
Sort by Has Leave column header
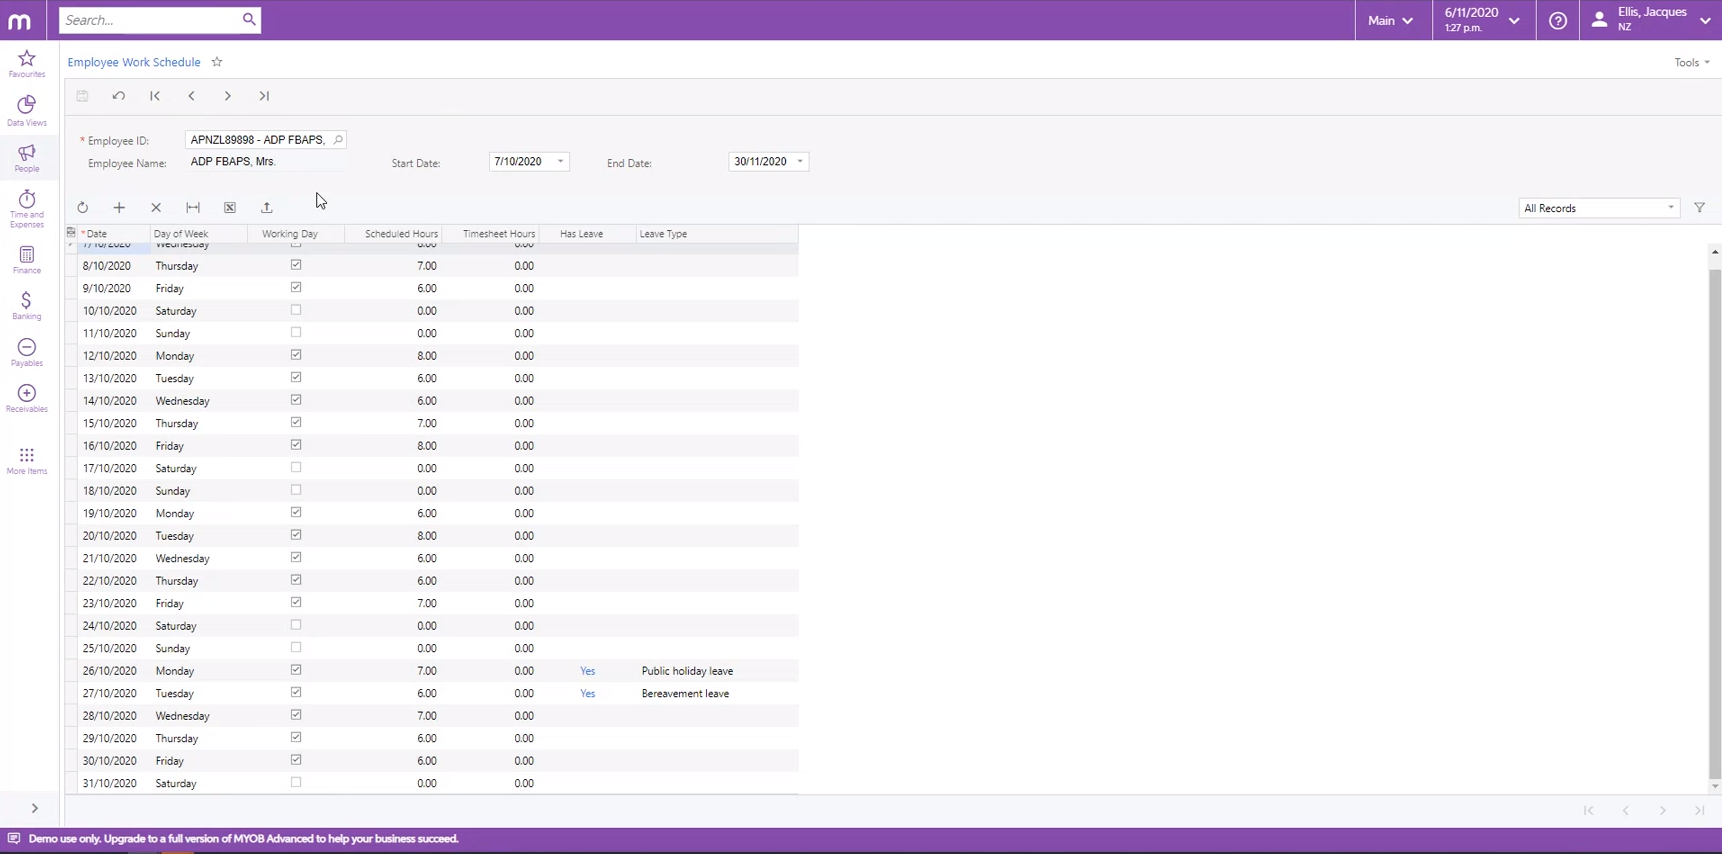click(588, 234)
